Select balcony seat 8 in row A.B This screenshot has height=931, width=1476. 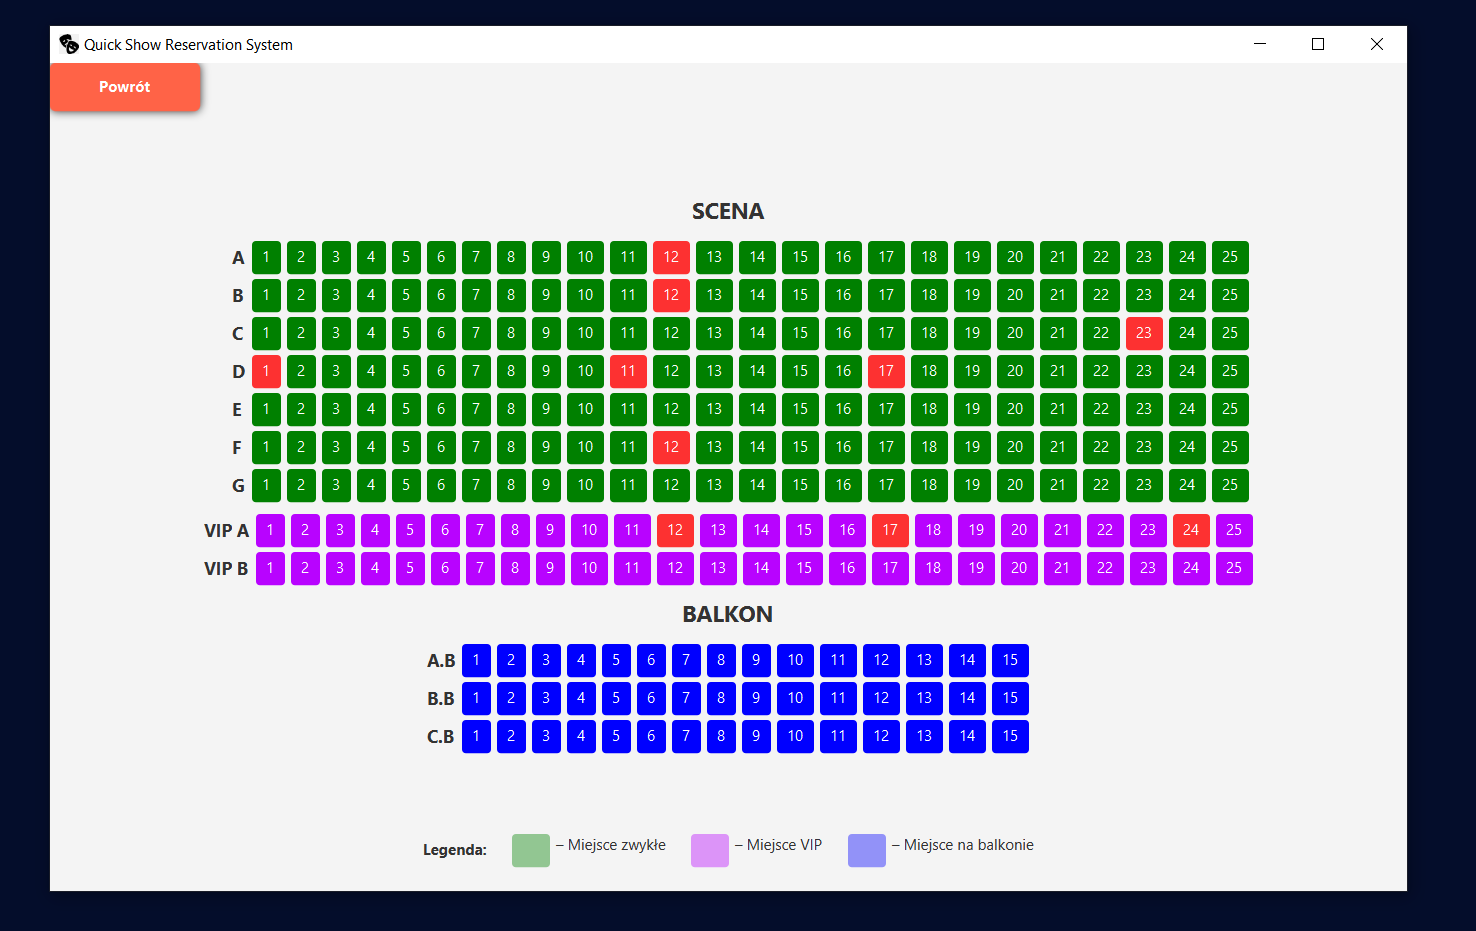point(721,660)
